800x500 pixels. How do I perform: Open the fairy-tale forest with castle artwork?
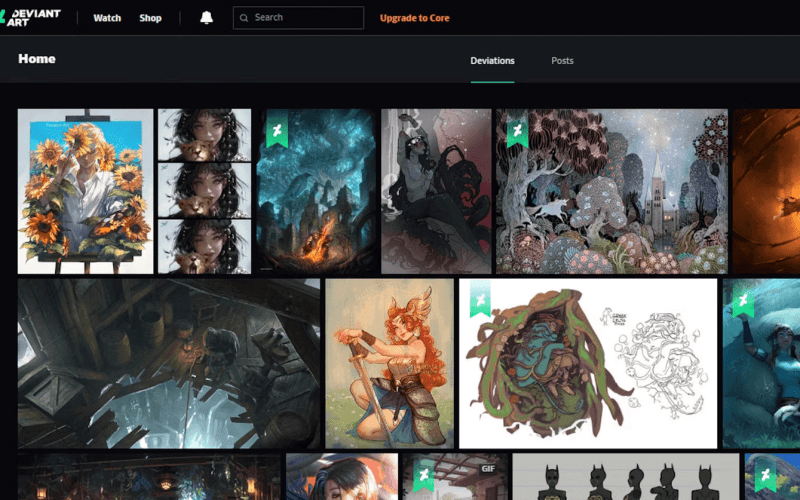coord(612,191)
